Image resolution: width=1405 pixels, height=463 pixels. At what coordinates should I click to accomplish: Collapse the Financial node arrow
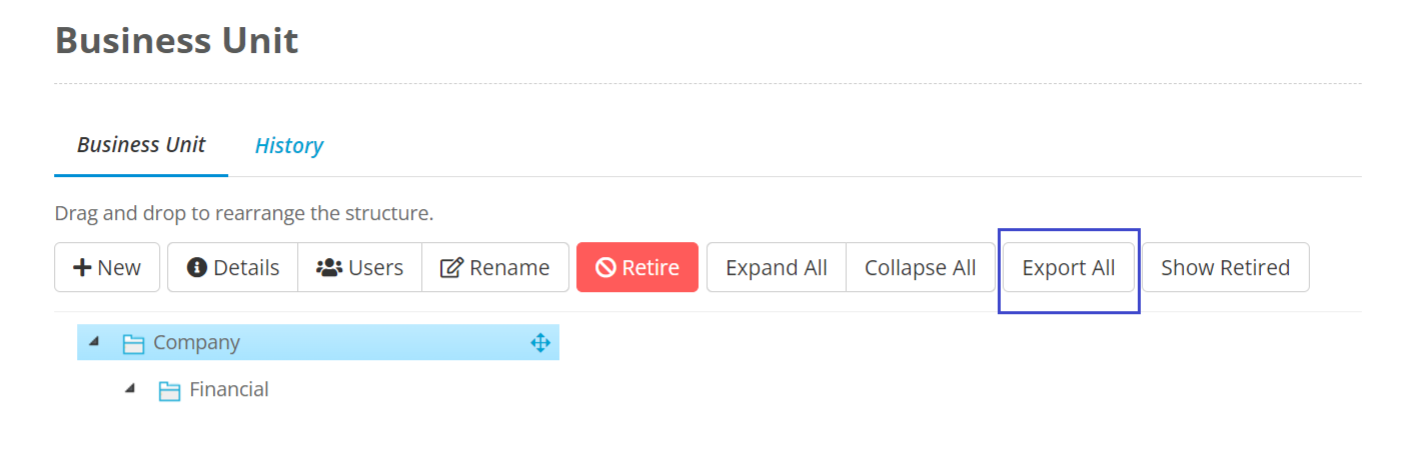(130, 389)
